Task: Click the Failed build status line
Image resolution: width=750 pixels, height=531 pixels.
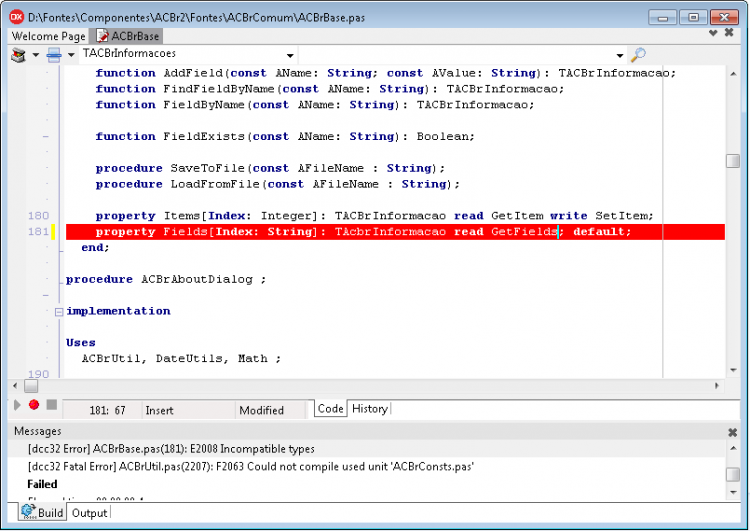Action: click(x=42, y=484)
